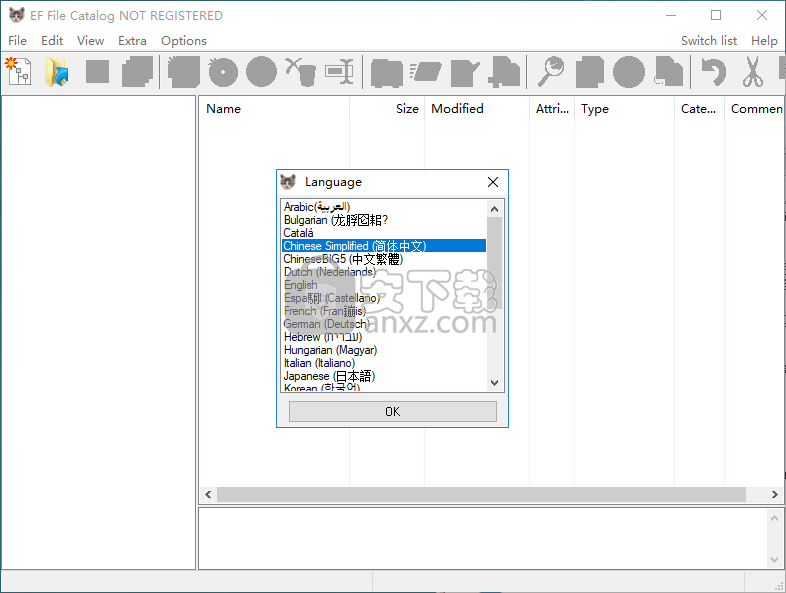Sort by the Size column header
Viewport: 786px width, 593px height.
pyautogui.click(x=386, y=109)
